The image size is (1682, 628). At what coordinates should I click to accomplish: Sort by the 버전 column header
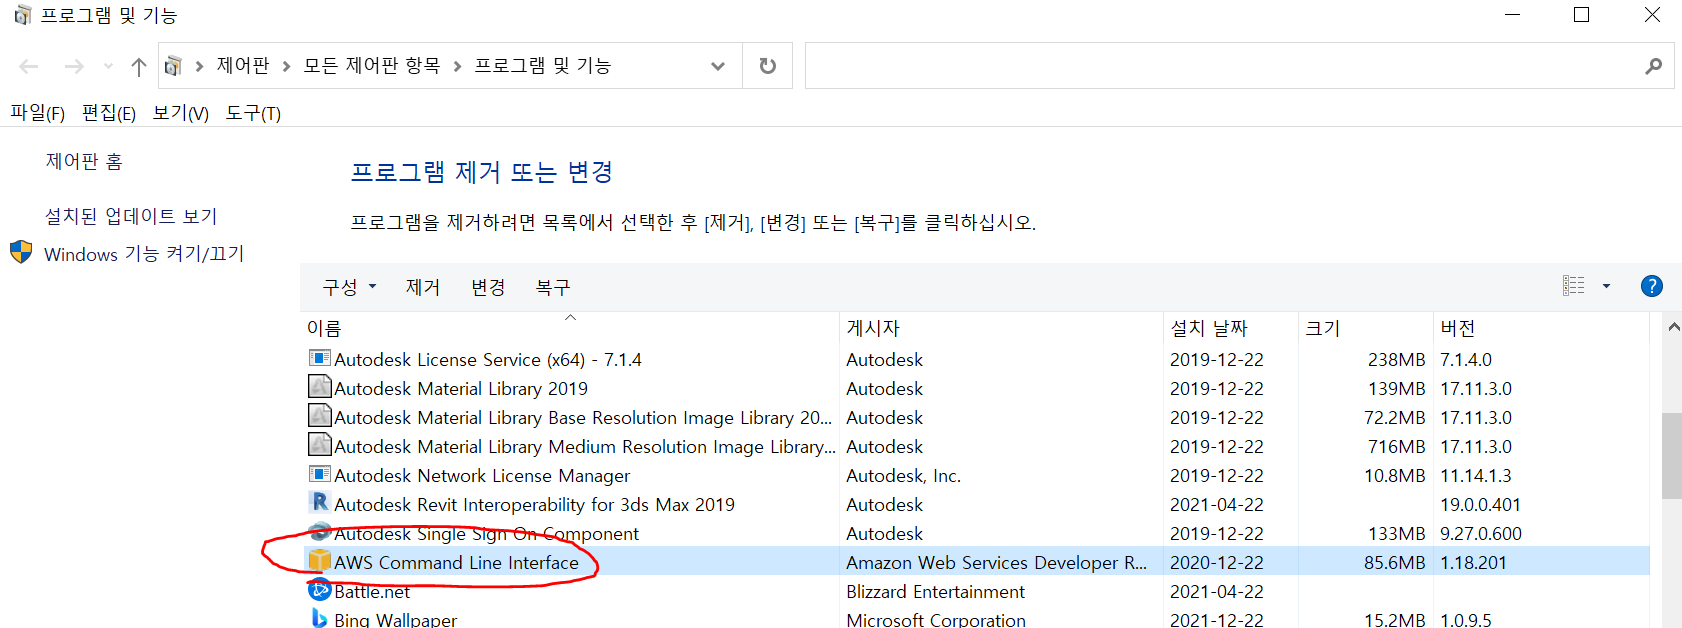click(1541, 328)
